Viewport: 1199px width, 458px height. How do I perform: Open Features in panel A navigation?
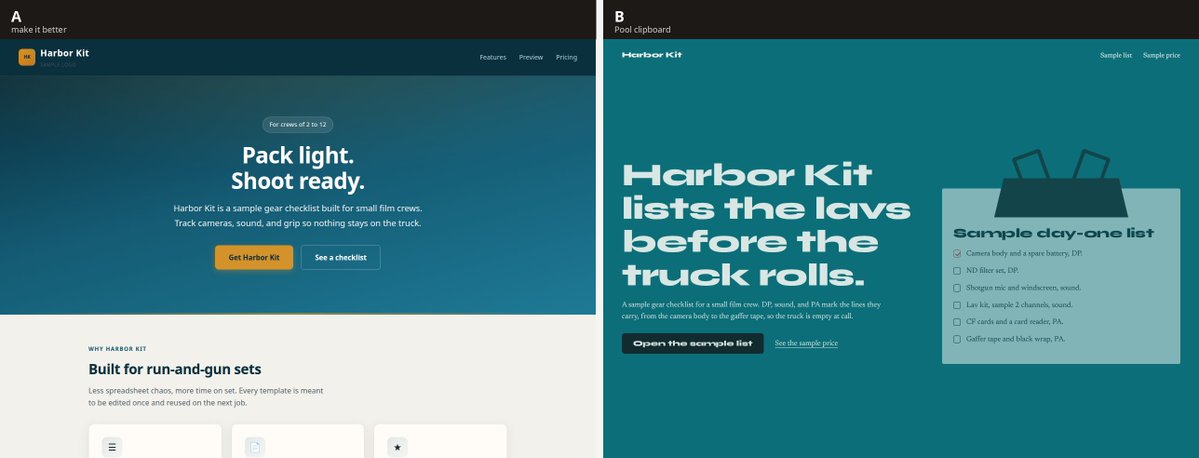click(492, 57)
